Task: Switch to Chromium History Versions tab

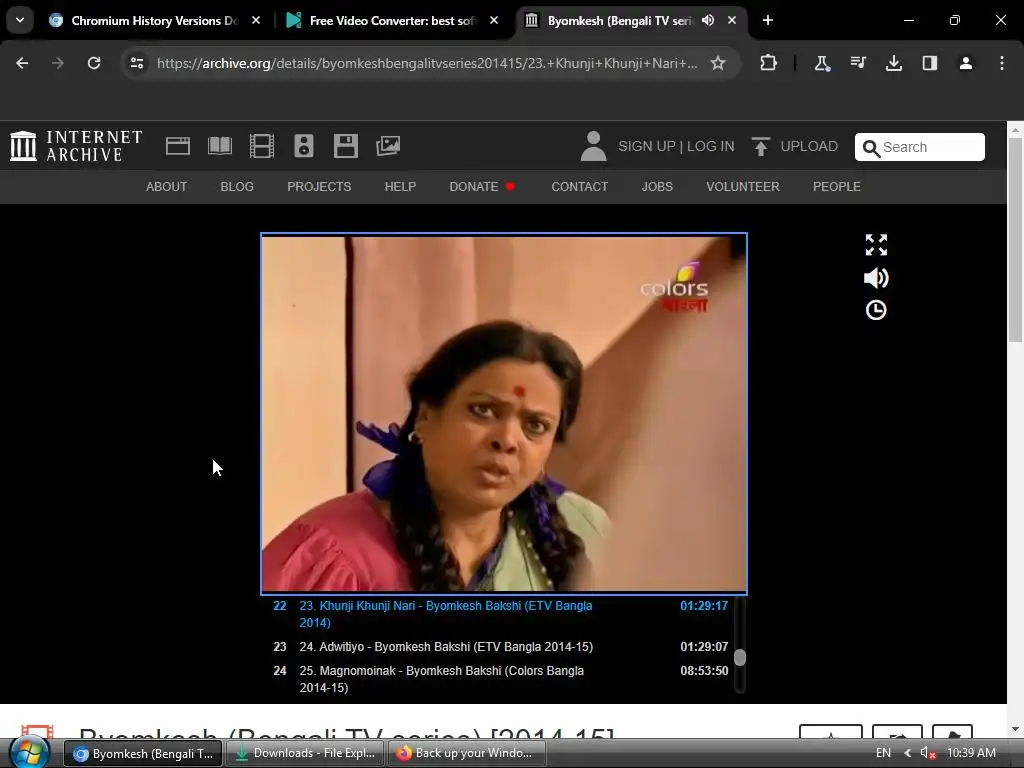Action: click(154, 21)
